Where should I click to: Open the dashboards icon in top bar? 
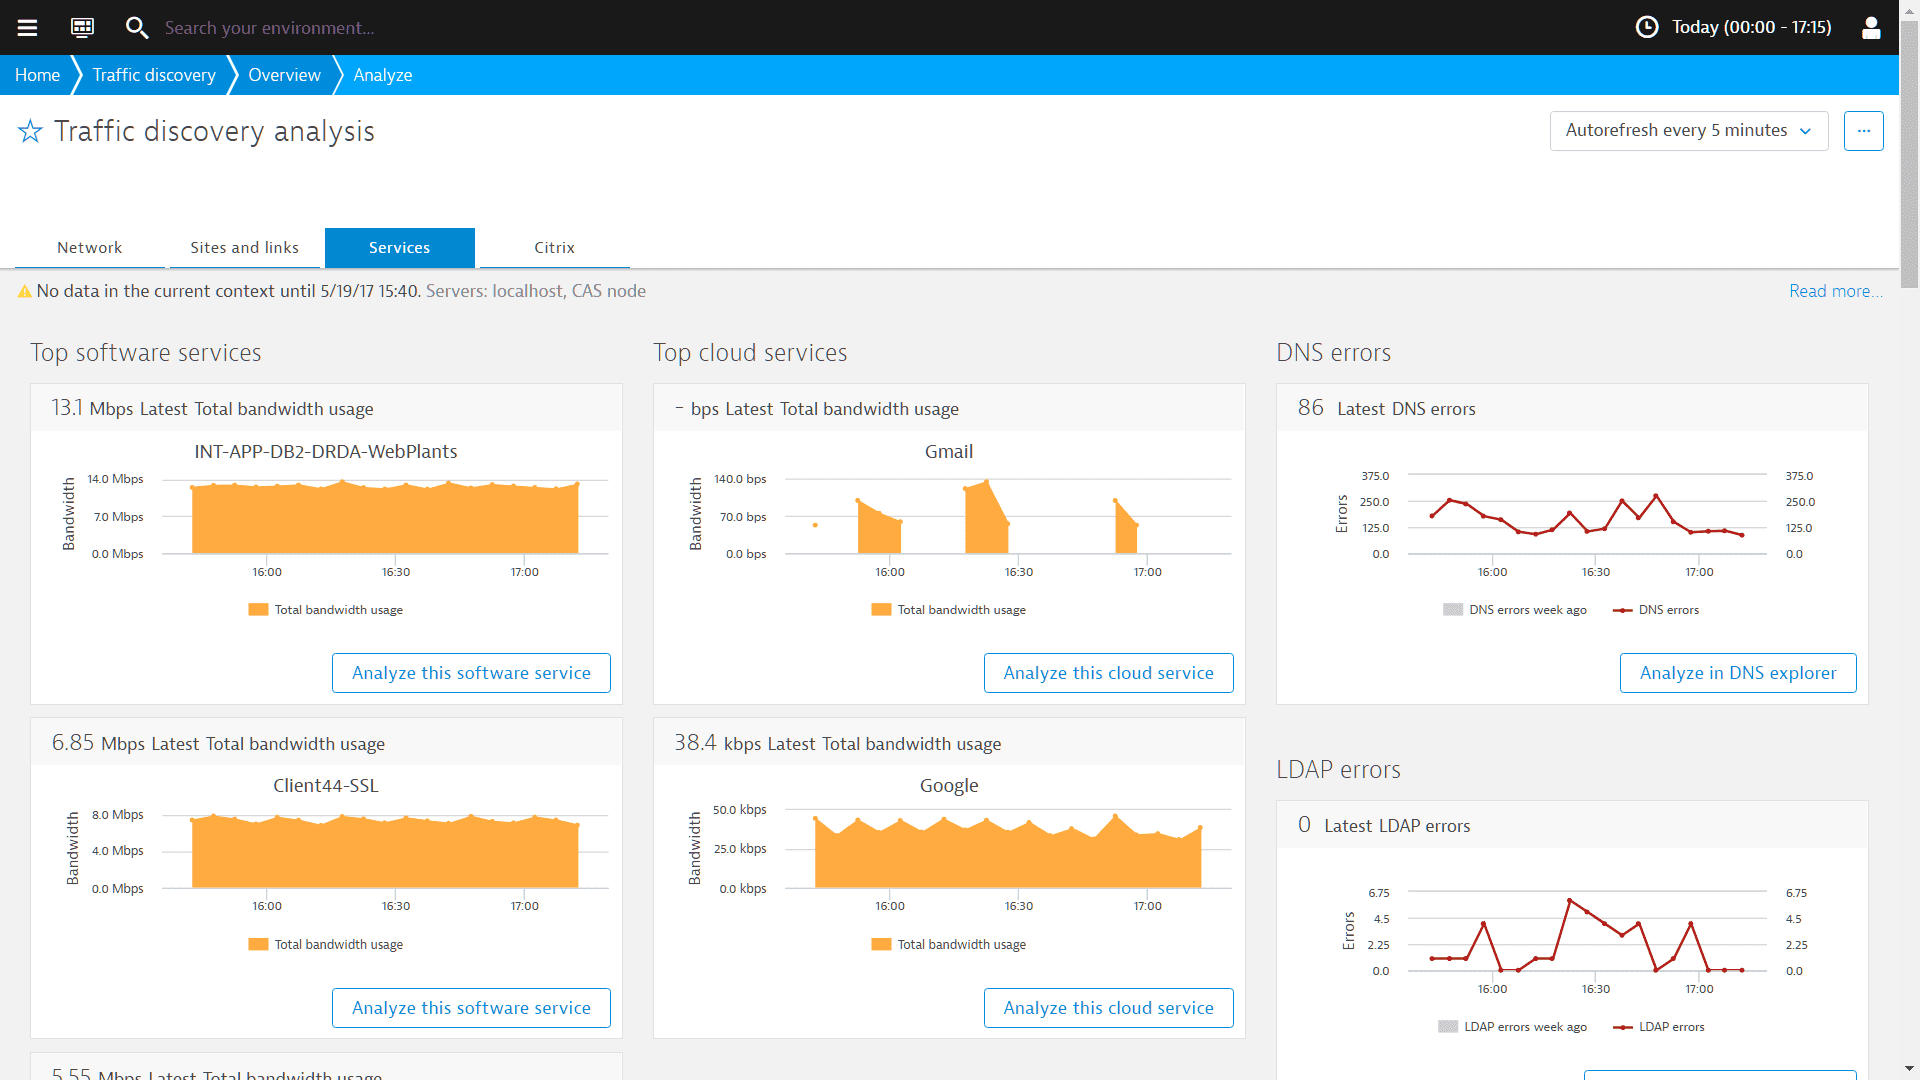click(82, 27)
